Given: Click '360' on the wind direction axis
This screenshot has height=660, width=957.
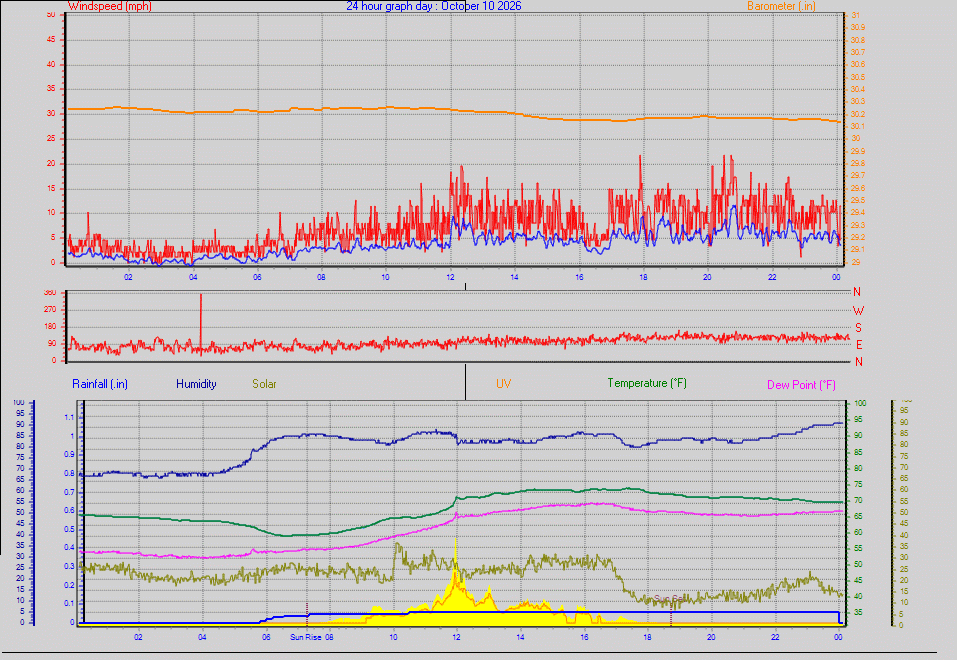Looking at the screenshot, I should tap(50, 293).
